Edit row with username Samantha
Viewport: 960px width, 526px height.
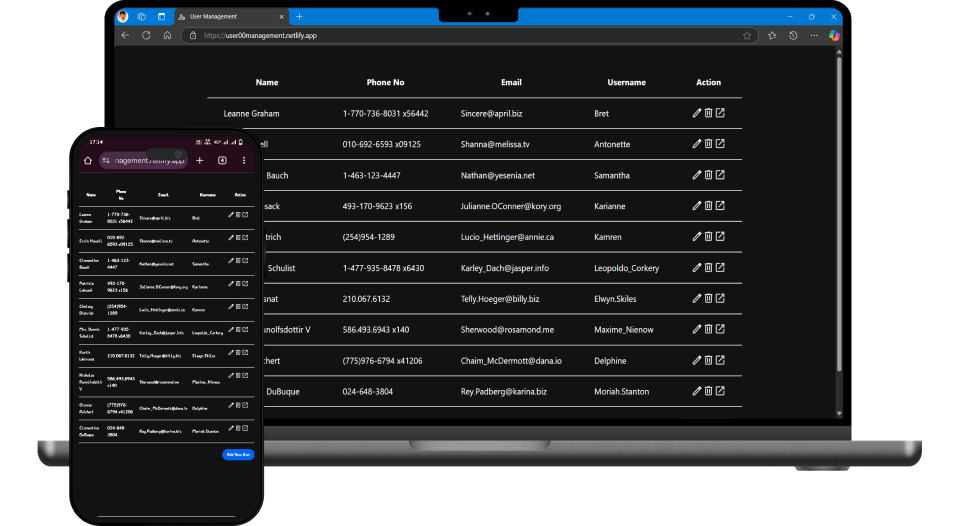[697, 175]
